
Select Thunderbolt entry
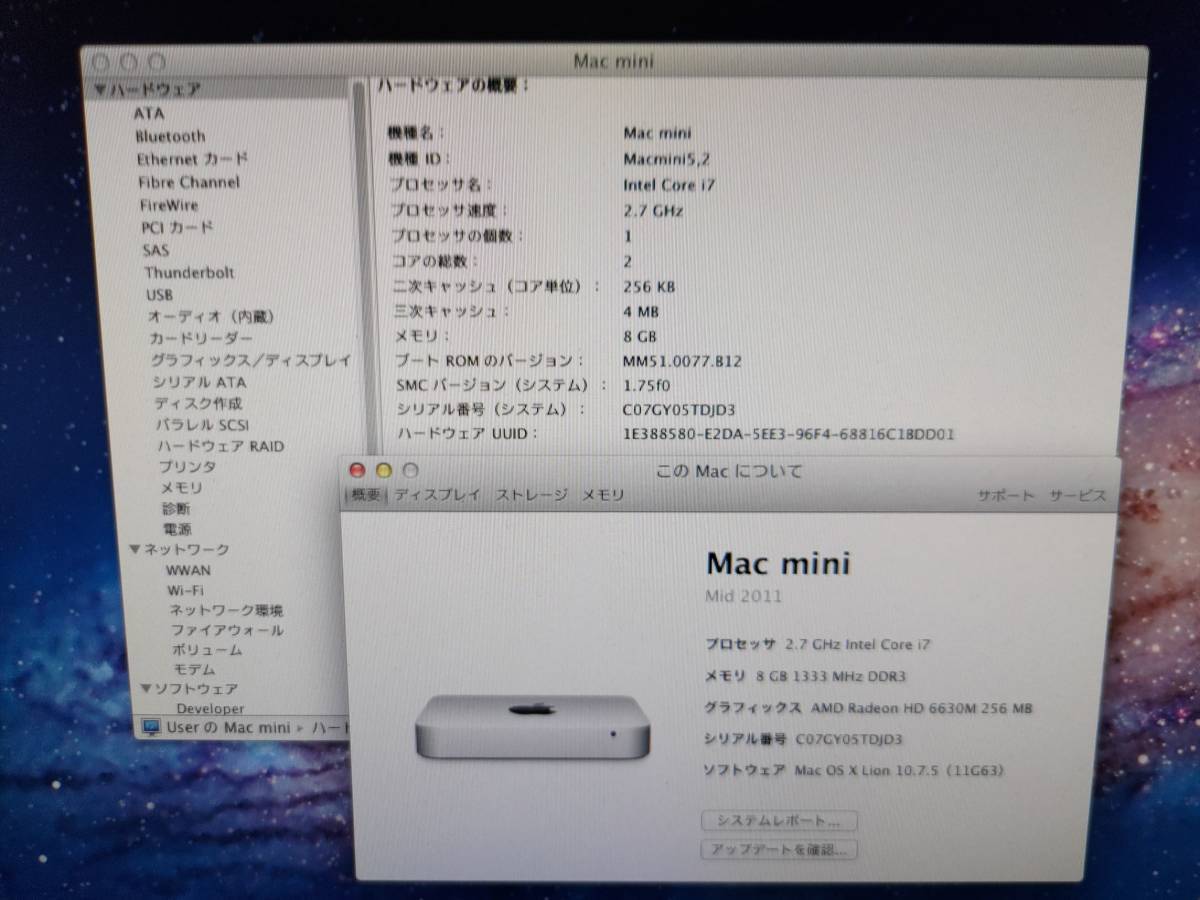(x=190, y=272)
